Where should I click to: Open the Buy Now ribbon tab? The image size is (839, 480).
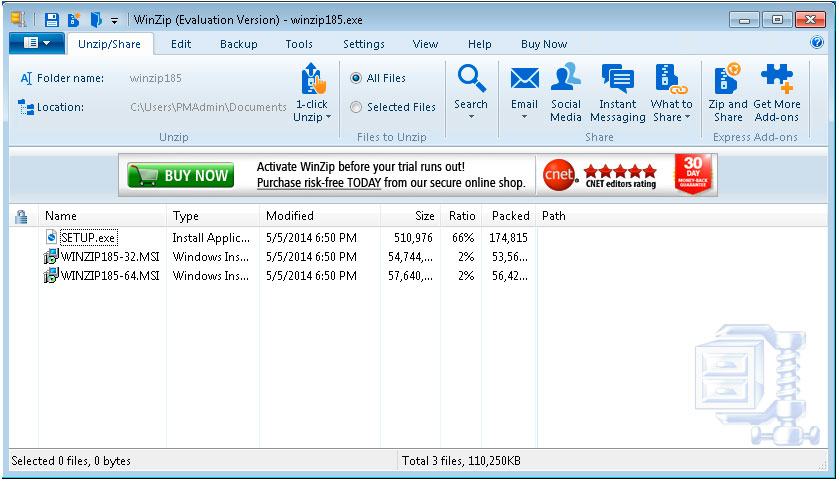click(544, 44)
